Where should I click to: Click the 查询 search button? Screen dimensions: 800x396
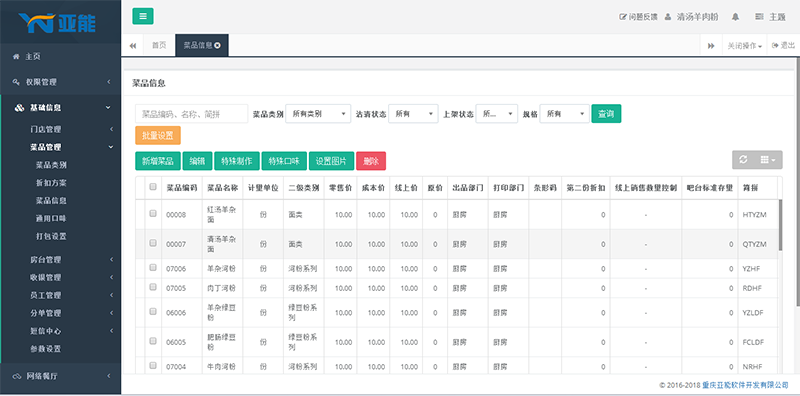pyautogui.click(x=606, y=114)
